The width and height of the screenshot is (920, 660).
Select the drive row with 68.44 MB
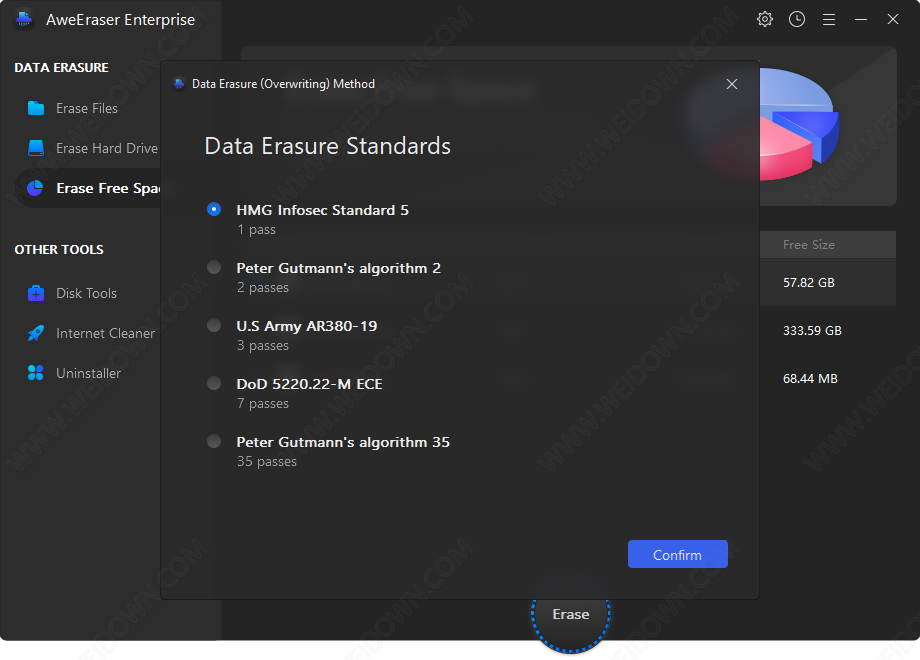click(x=828, y=378)
